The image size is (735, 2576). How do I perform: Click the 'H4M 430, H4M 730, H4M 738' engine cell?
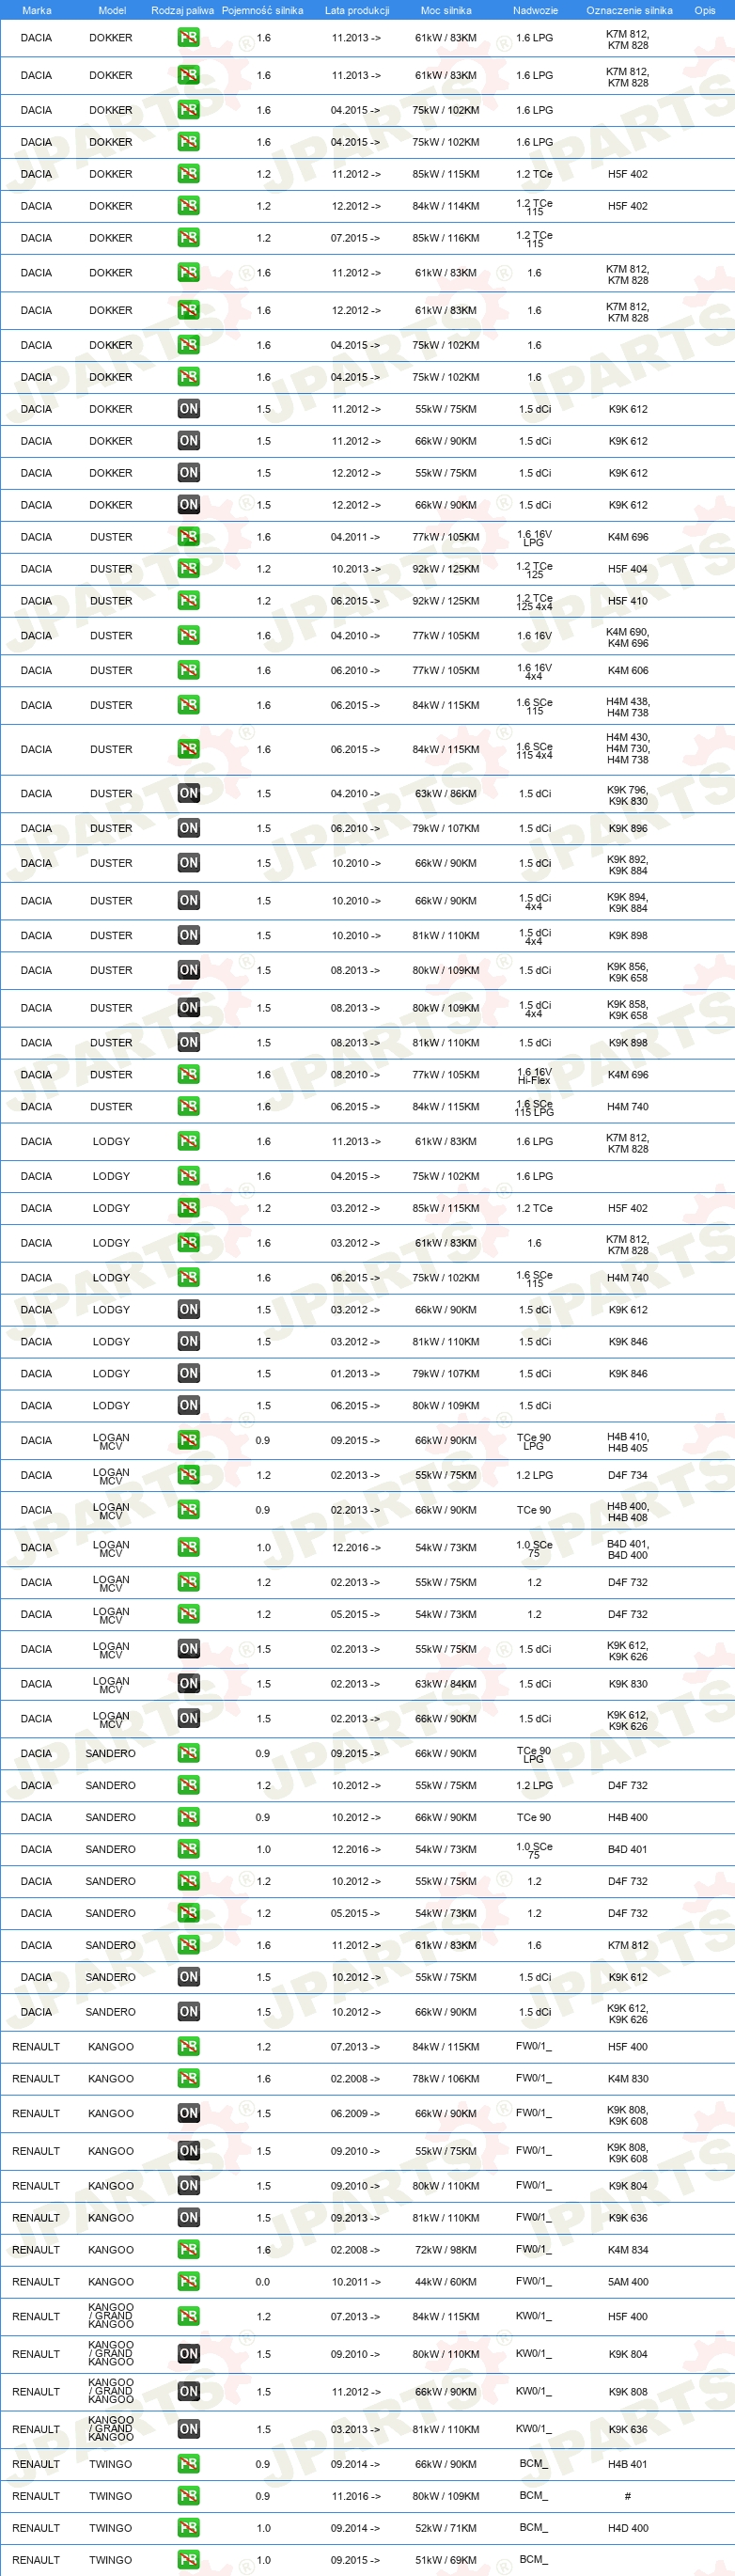(x=628, y=749)
